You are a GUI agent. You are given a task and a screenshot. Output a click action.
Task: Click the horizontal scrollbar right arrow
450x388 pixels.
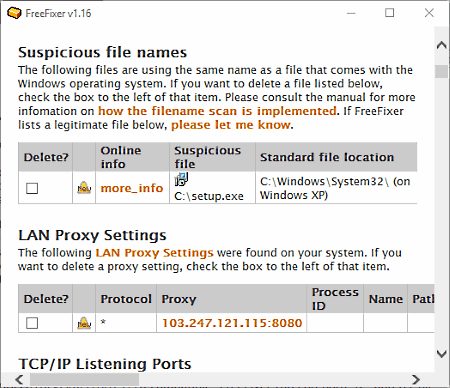[415, 379]
